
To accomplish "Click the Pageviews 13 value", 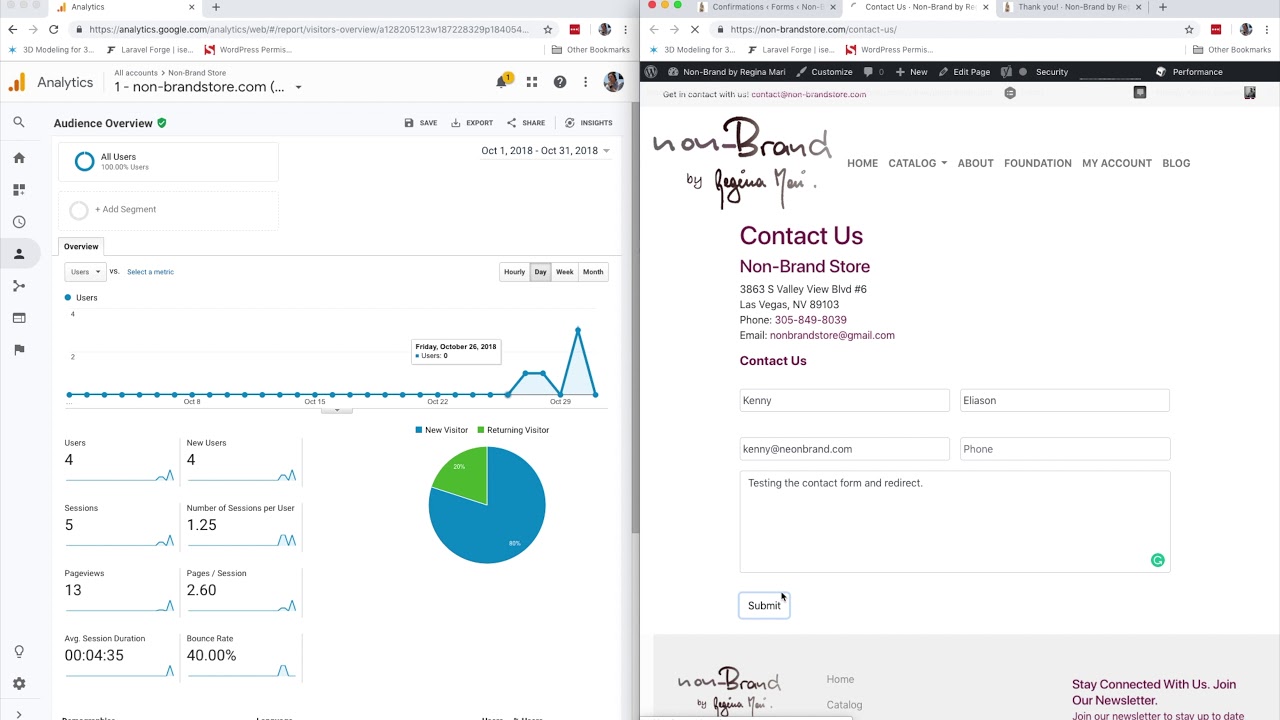I will click(73, 590).
